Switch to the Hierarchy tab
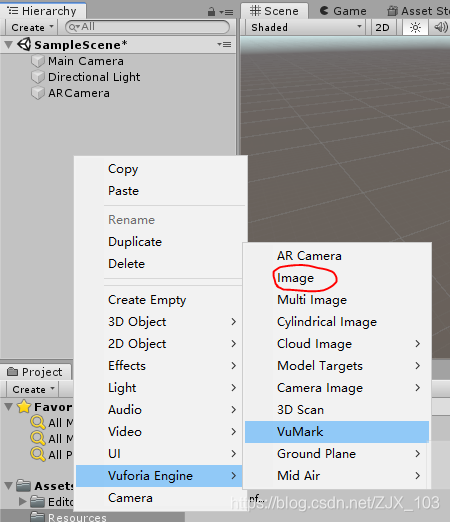 pos(43,11)
